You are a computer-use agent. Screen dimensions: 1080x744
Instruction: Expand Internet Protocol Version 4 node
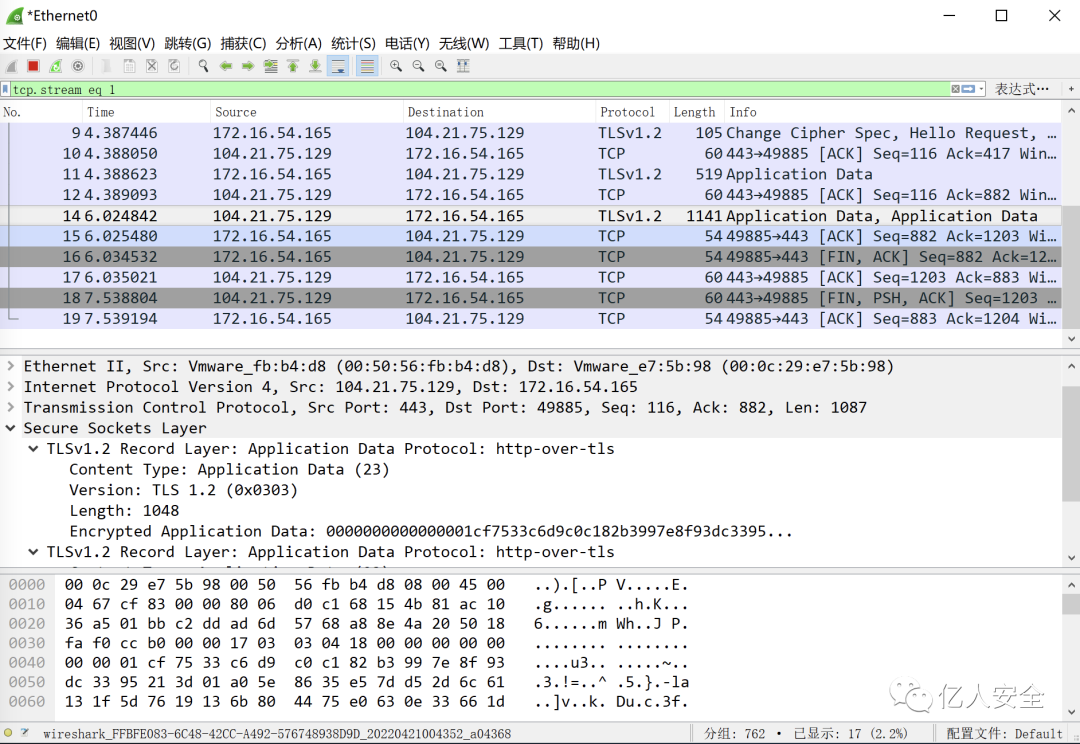click(11, 386)
